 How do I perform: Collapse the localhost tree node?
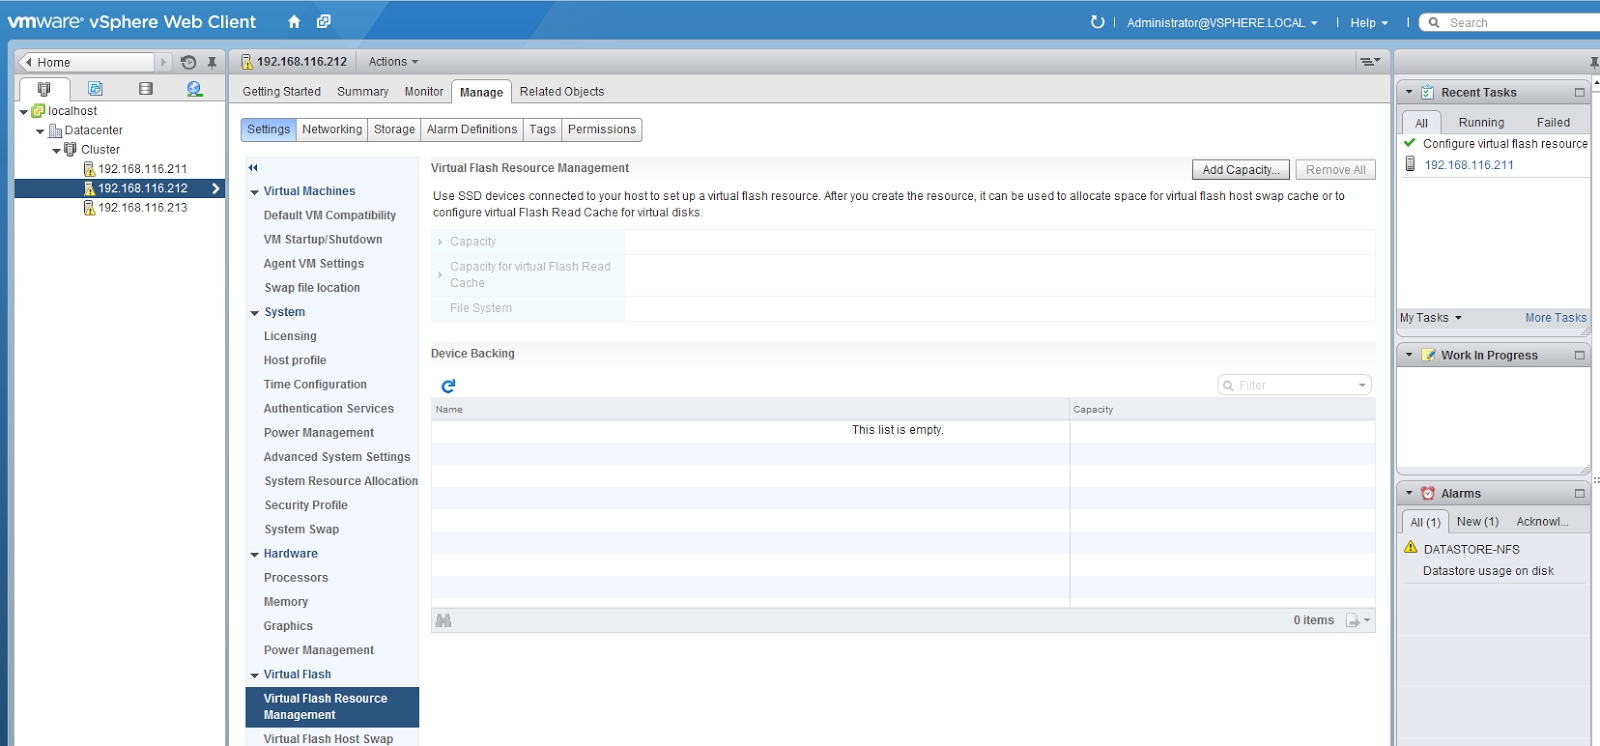click(23, 112)
